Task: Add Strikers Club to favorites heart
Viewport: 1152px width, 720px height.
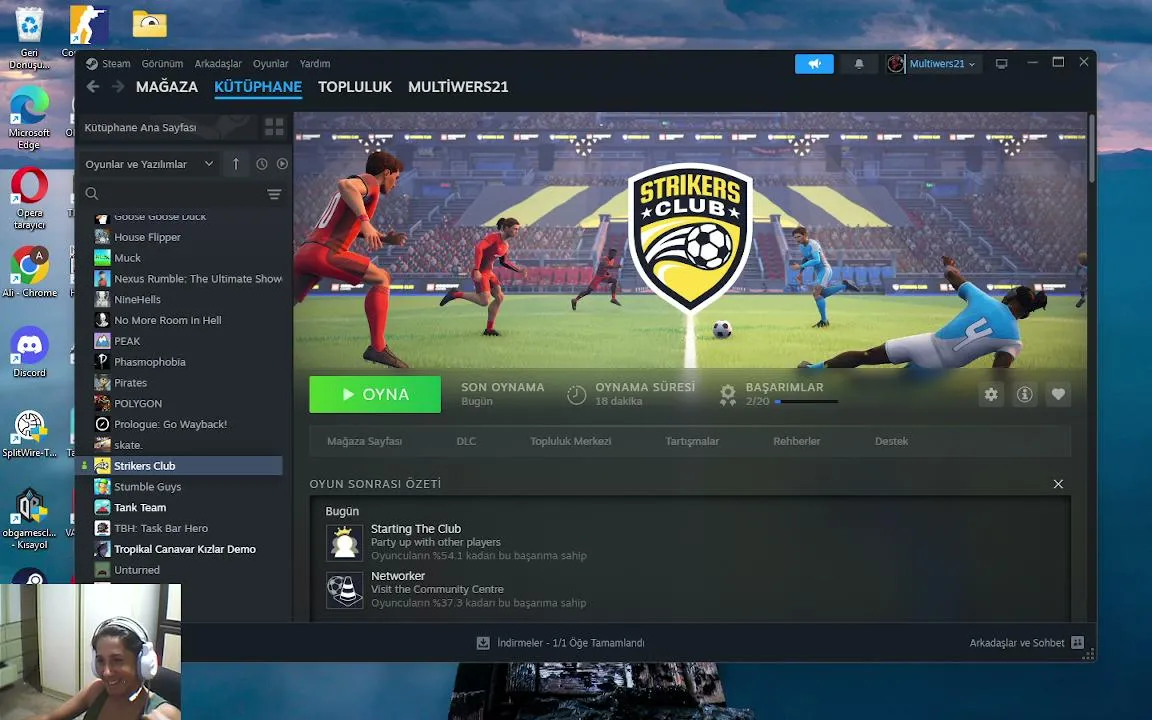Action: click(x=1058, y=395)
